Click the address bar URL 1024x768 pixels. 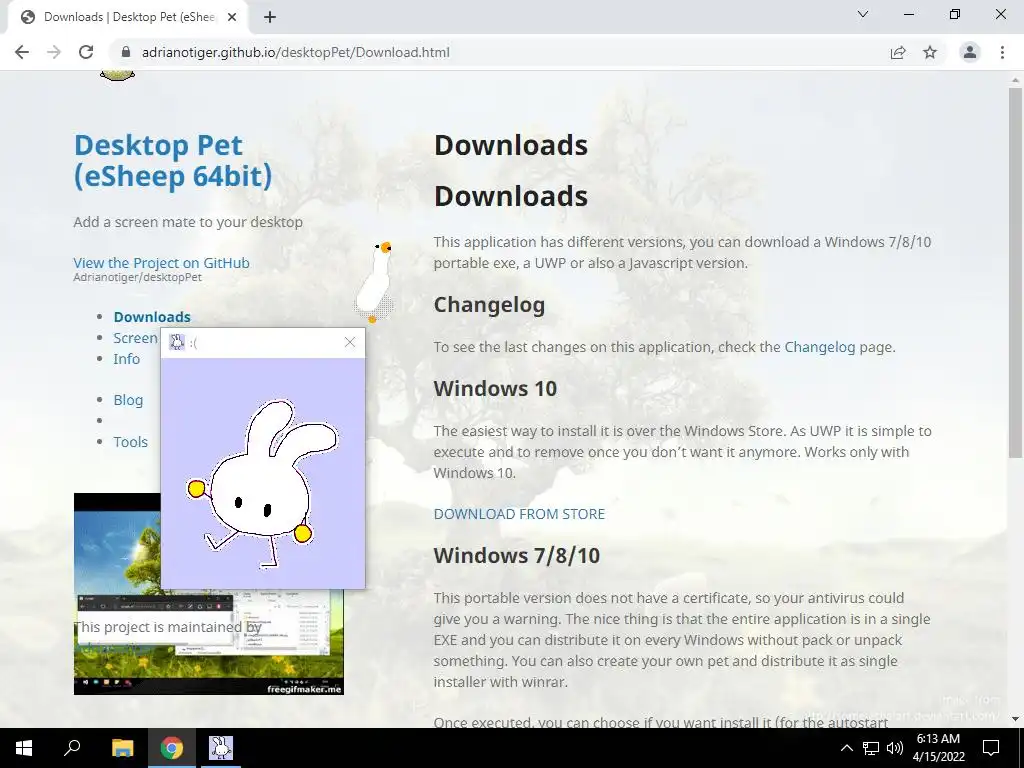coord(296,52)
